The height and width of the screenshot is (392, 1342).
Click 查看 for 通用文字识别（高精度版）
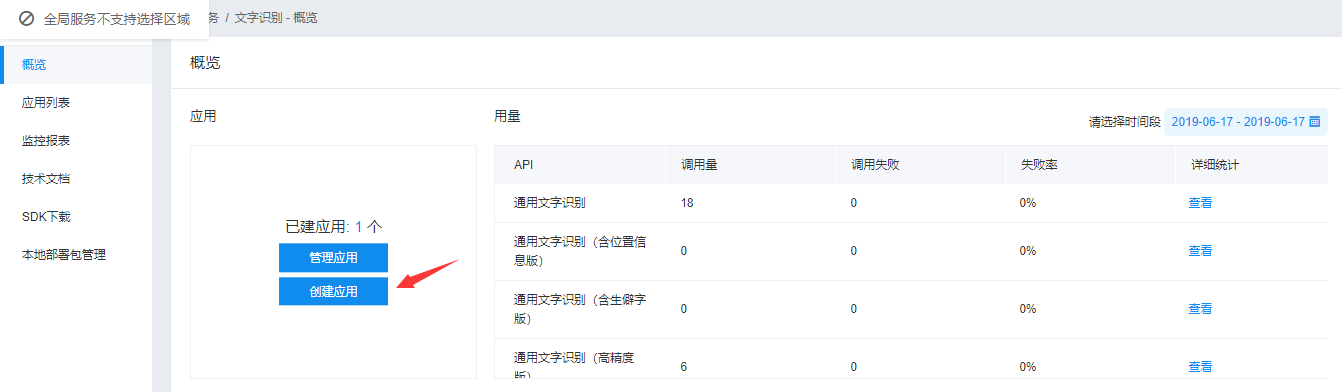coord(1200,367)
